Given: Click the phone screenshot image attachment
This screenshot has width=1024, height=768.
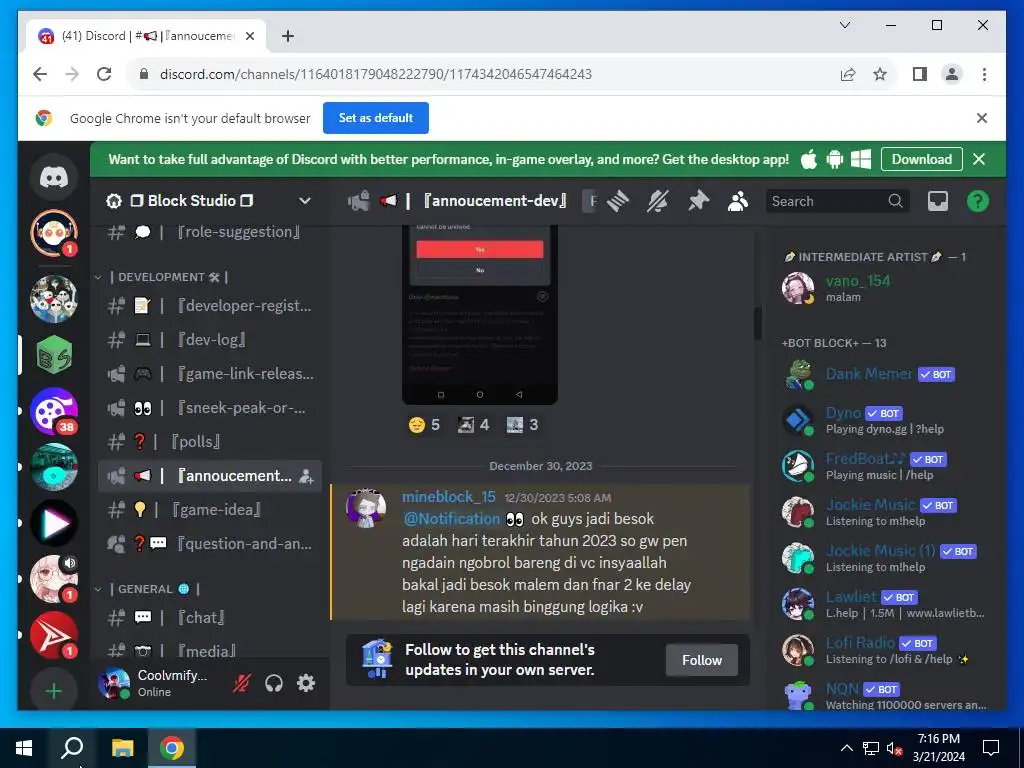Looking at the screenshot, I should pos(480,315).
